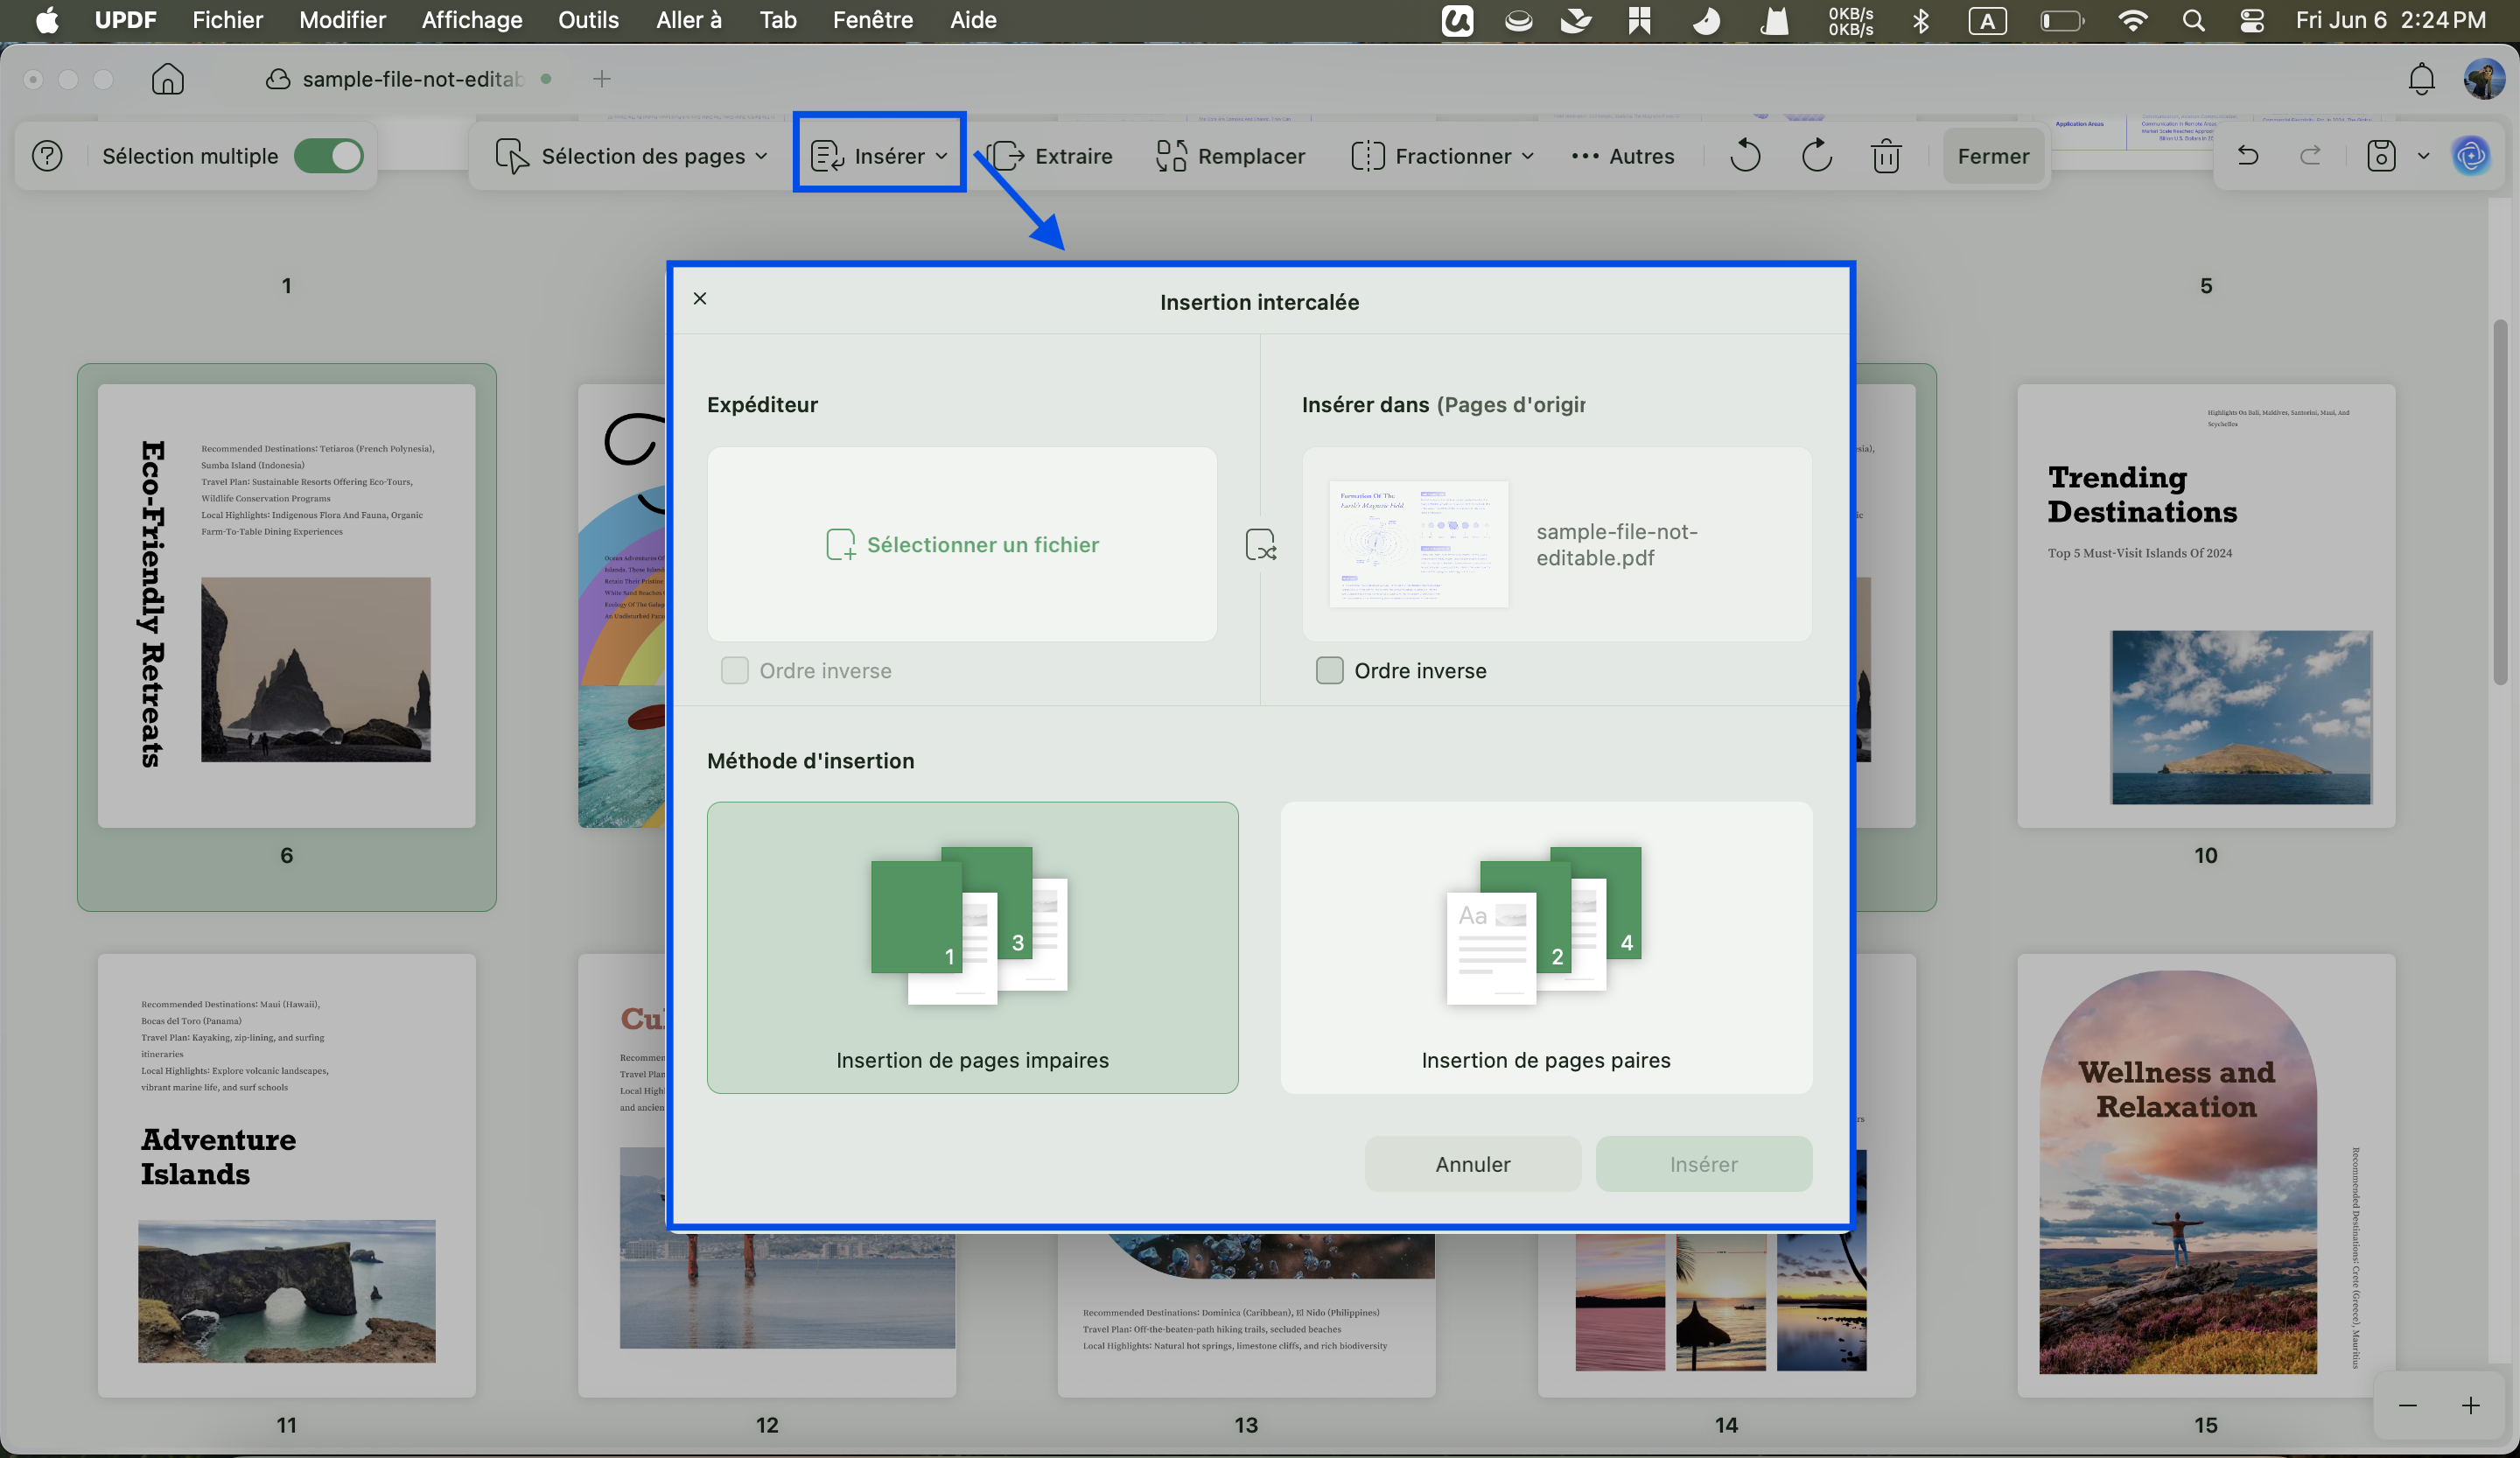Viewport: 2520px width, 1458px height.
Task: Open the Autres more options
Action: (1623, 156)
